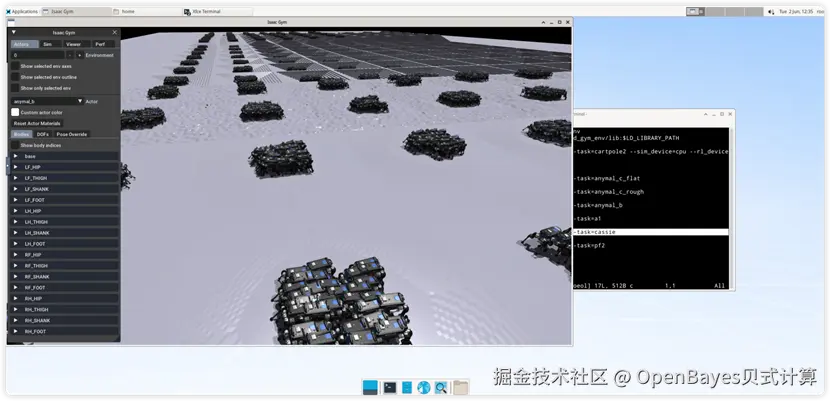Viewport: 830px width, 401px height.
Task: Click the Environment index input field
Action: click(x=38, y=55)
